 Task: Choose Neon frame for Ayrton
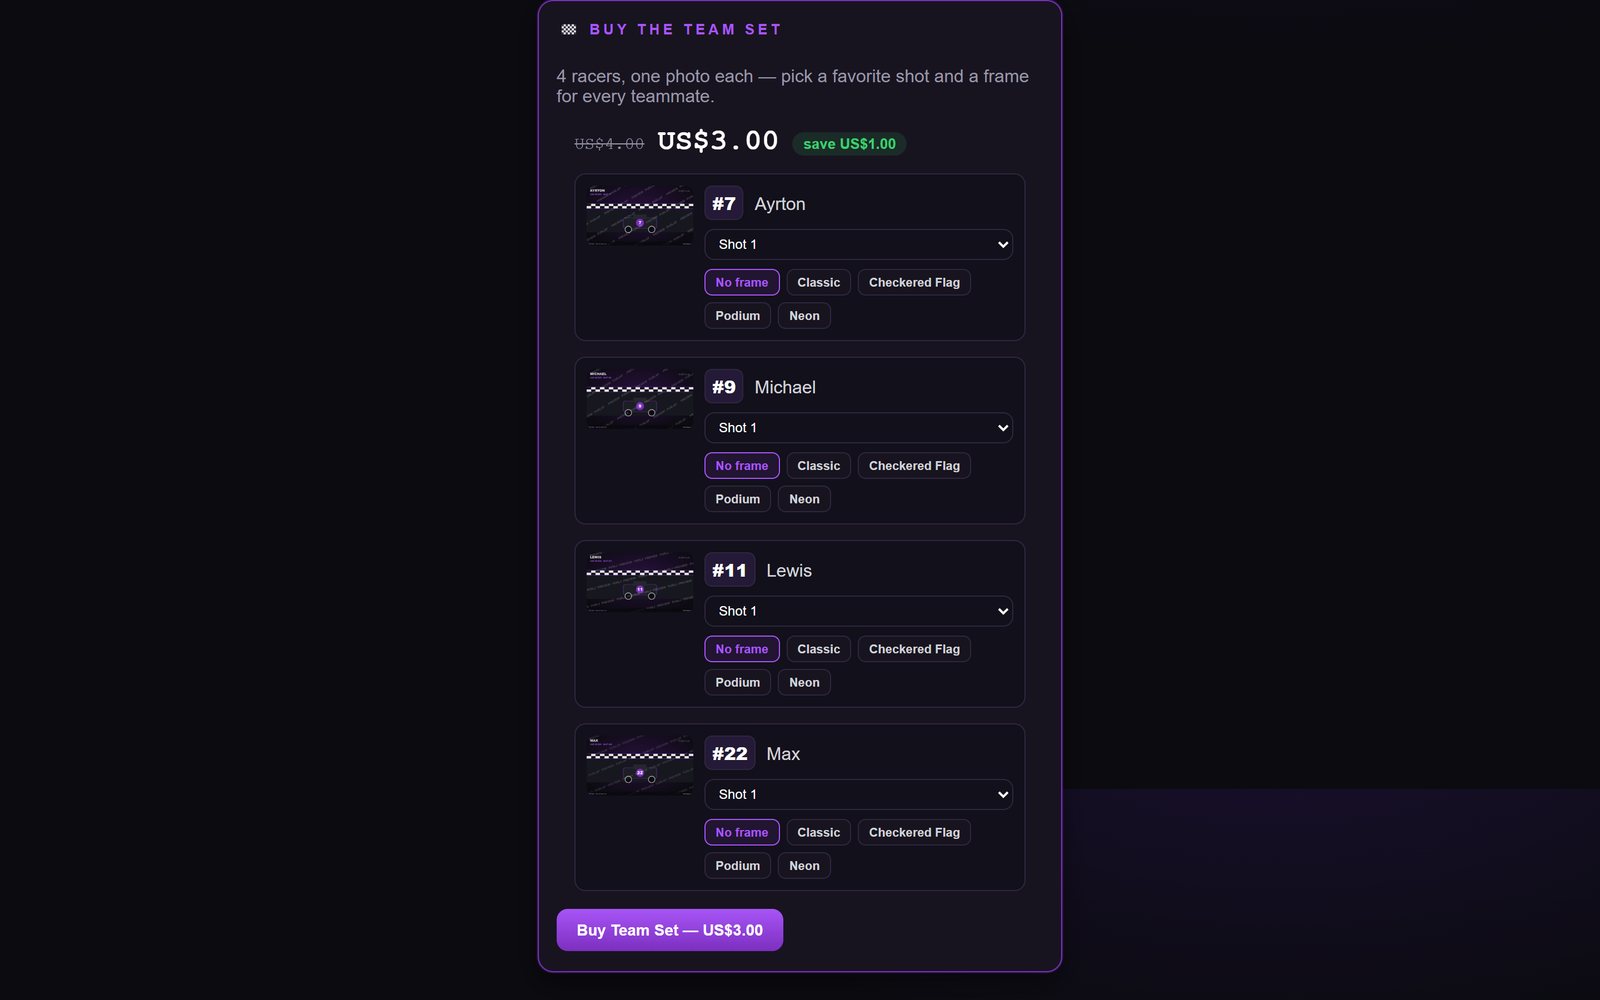pyautogui.click(x=804, y=316)
